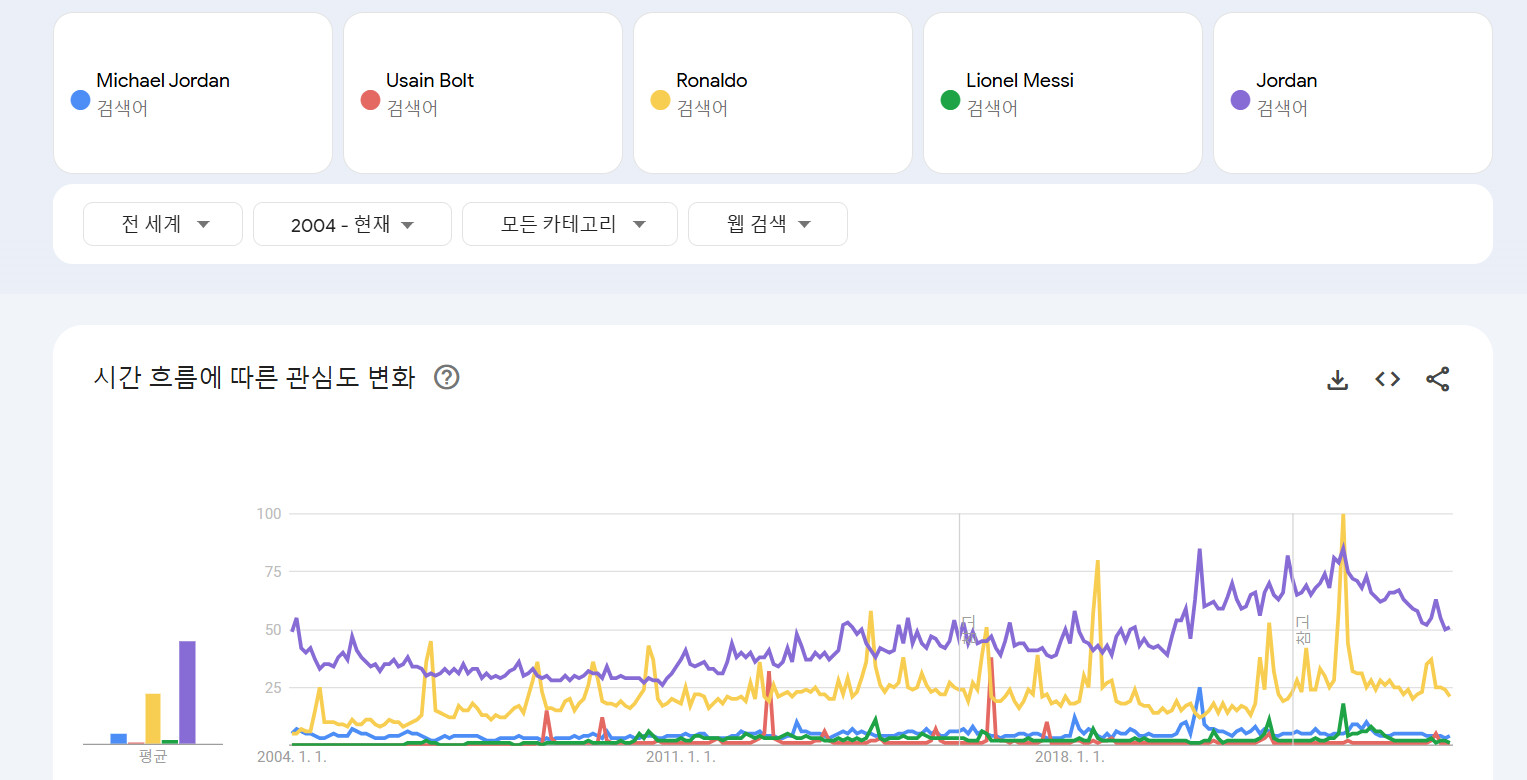Expand the 웹 검색 search type dropdown

tap(767, 224)
